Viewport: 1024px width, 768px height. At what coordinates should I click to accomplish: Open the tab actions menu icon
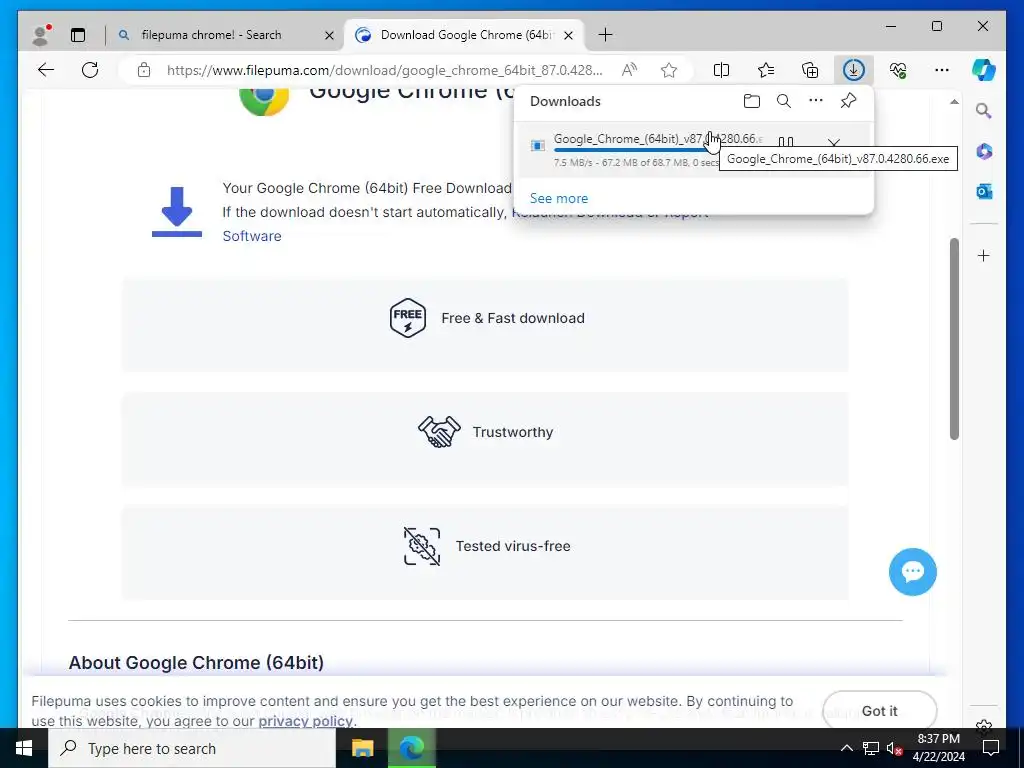coord(78,35)
